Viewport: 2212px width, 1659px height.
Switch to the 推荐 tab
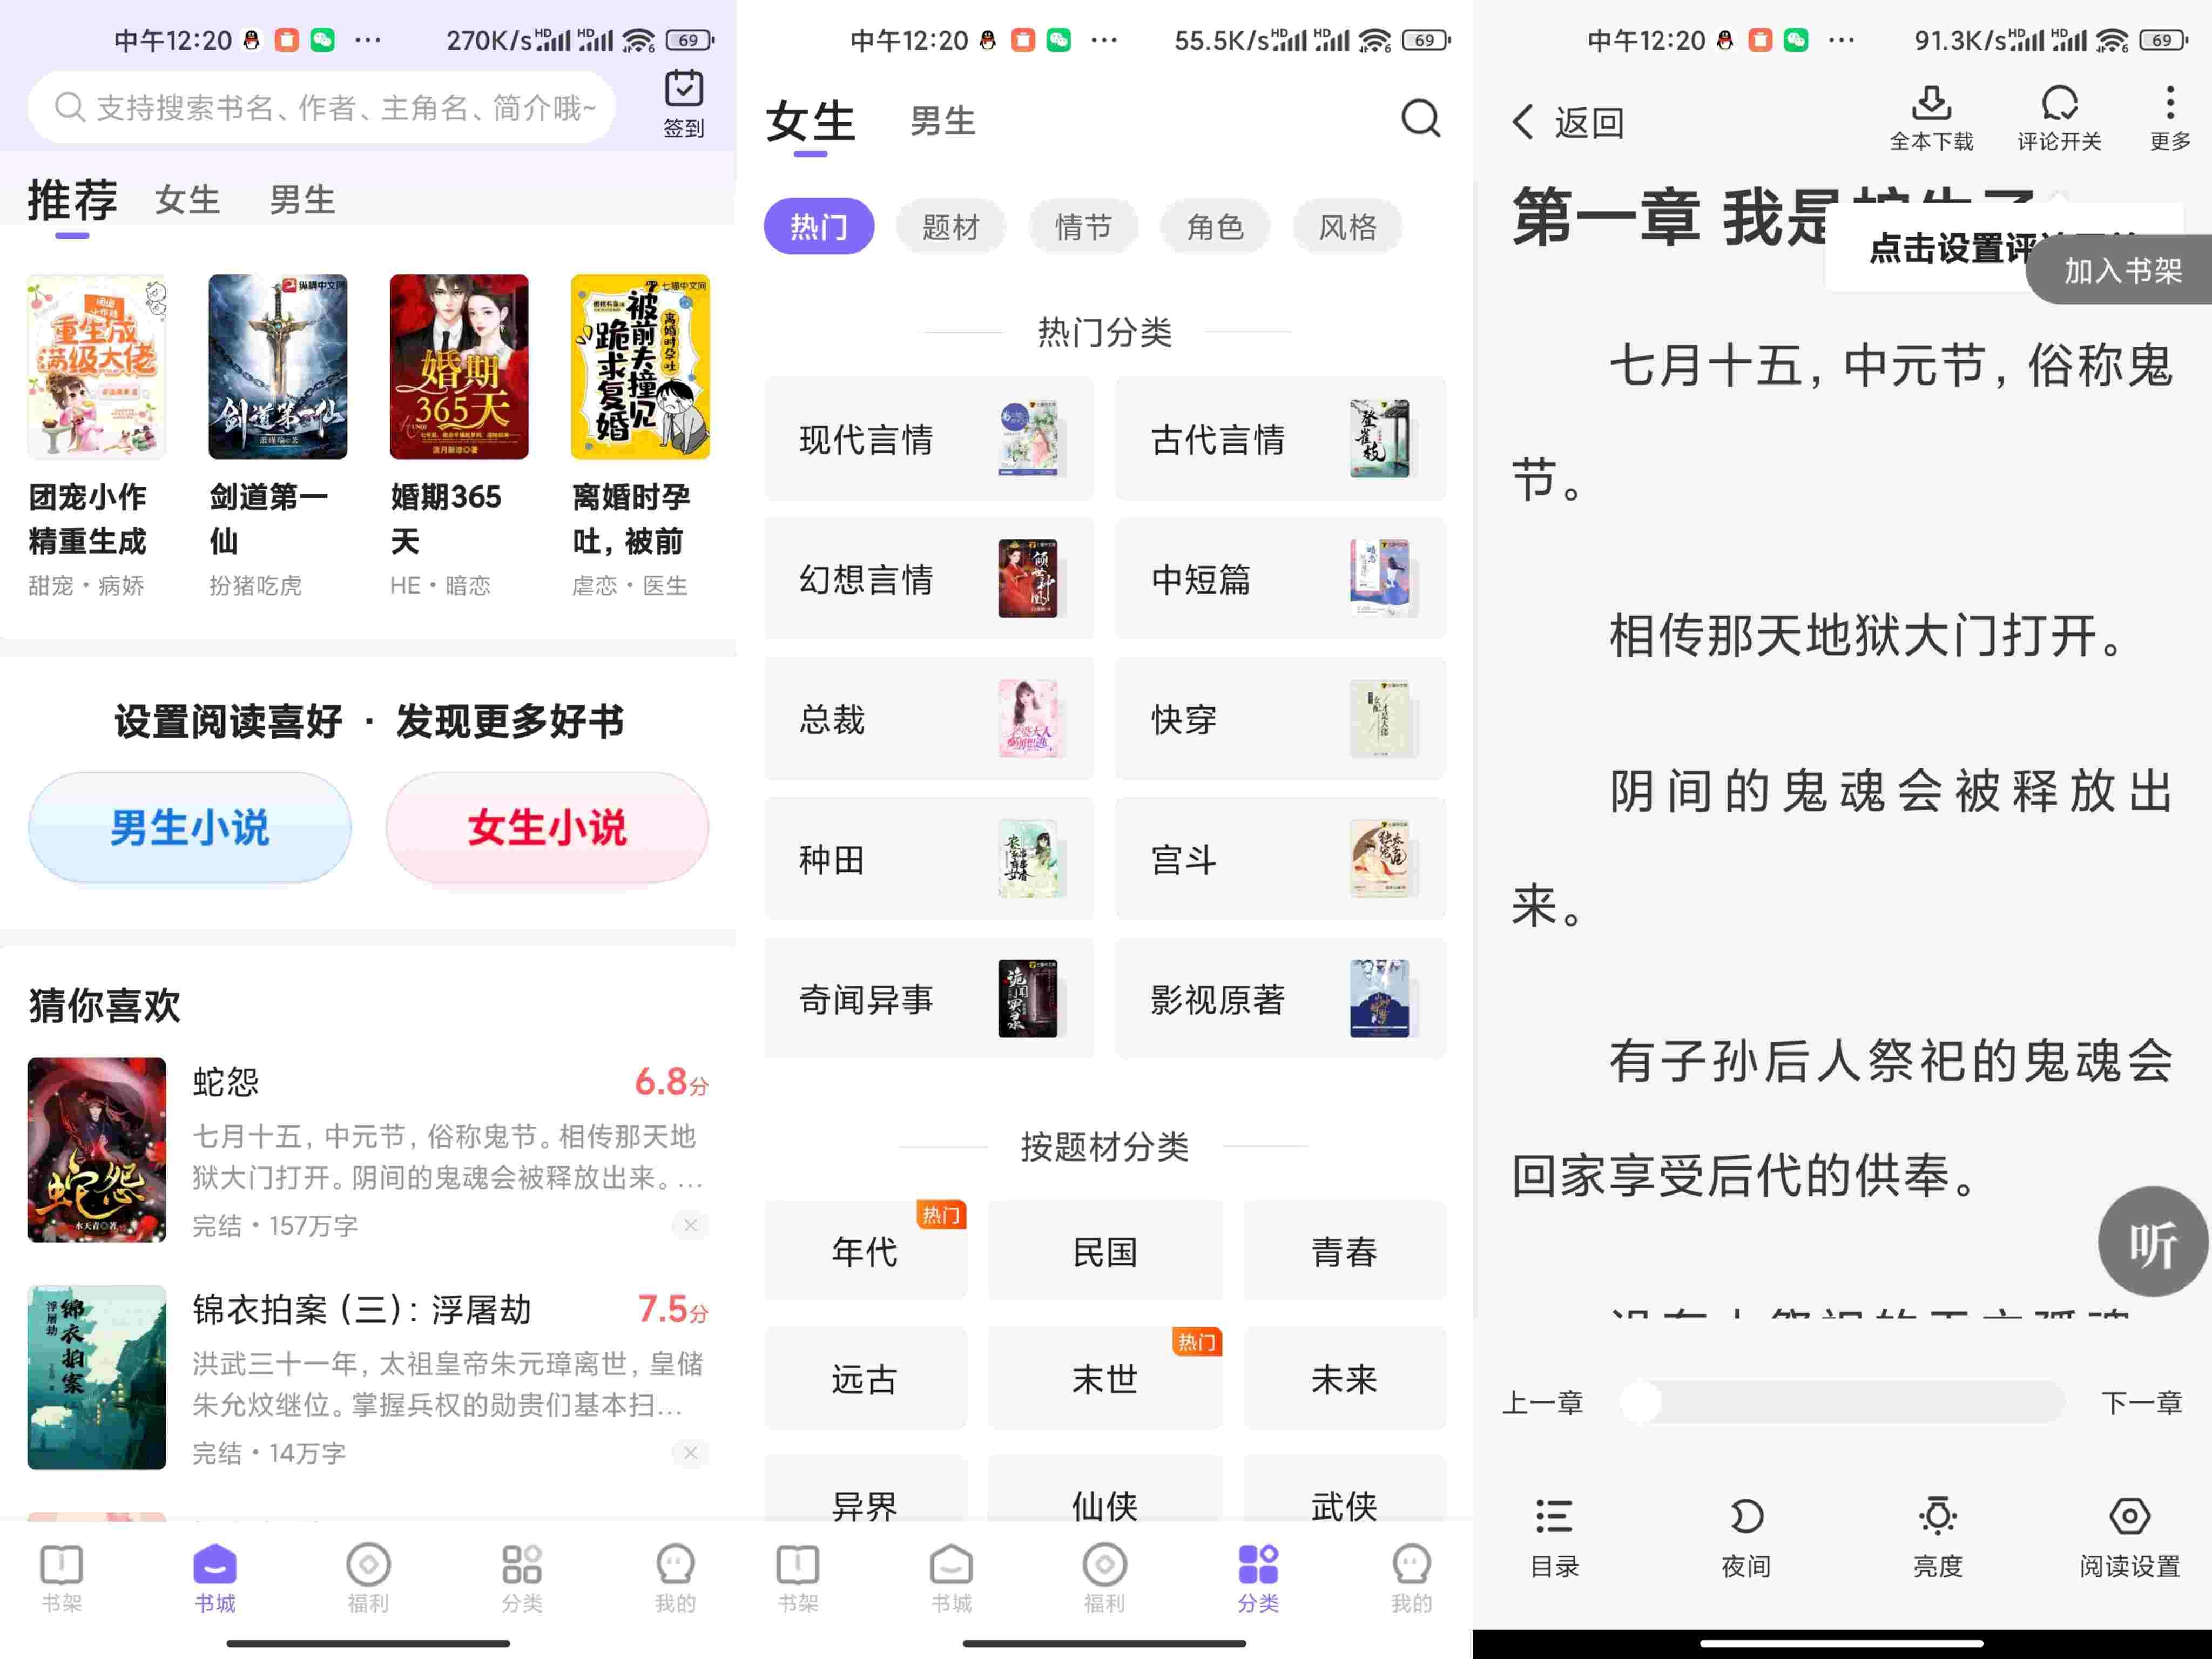click(71, 198)
